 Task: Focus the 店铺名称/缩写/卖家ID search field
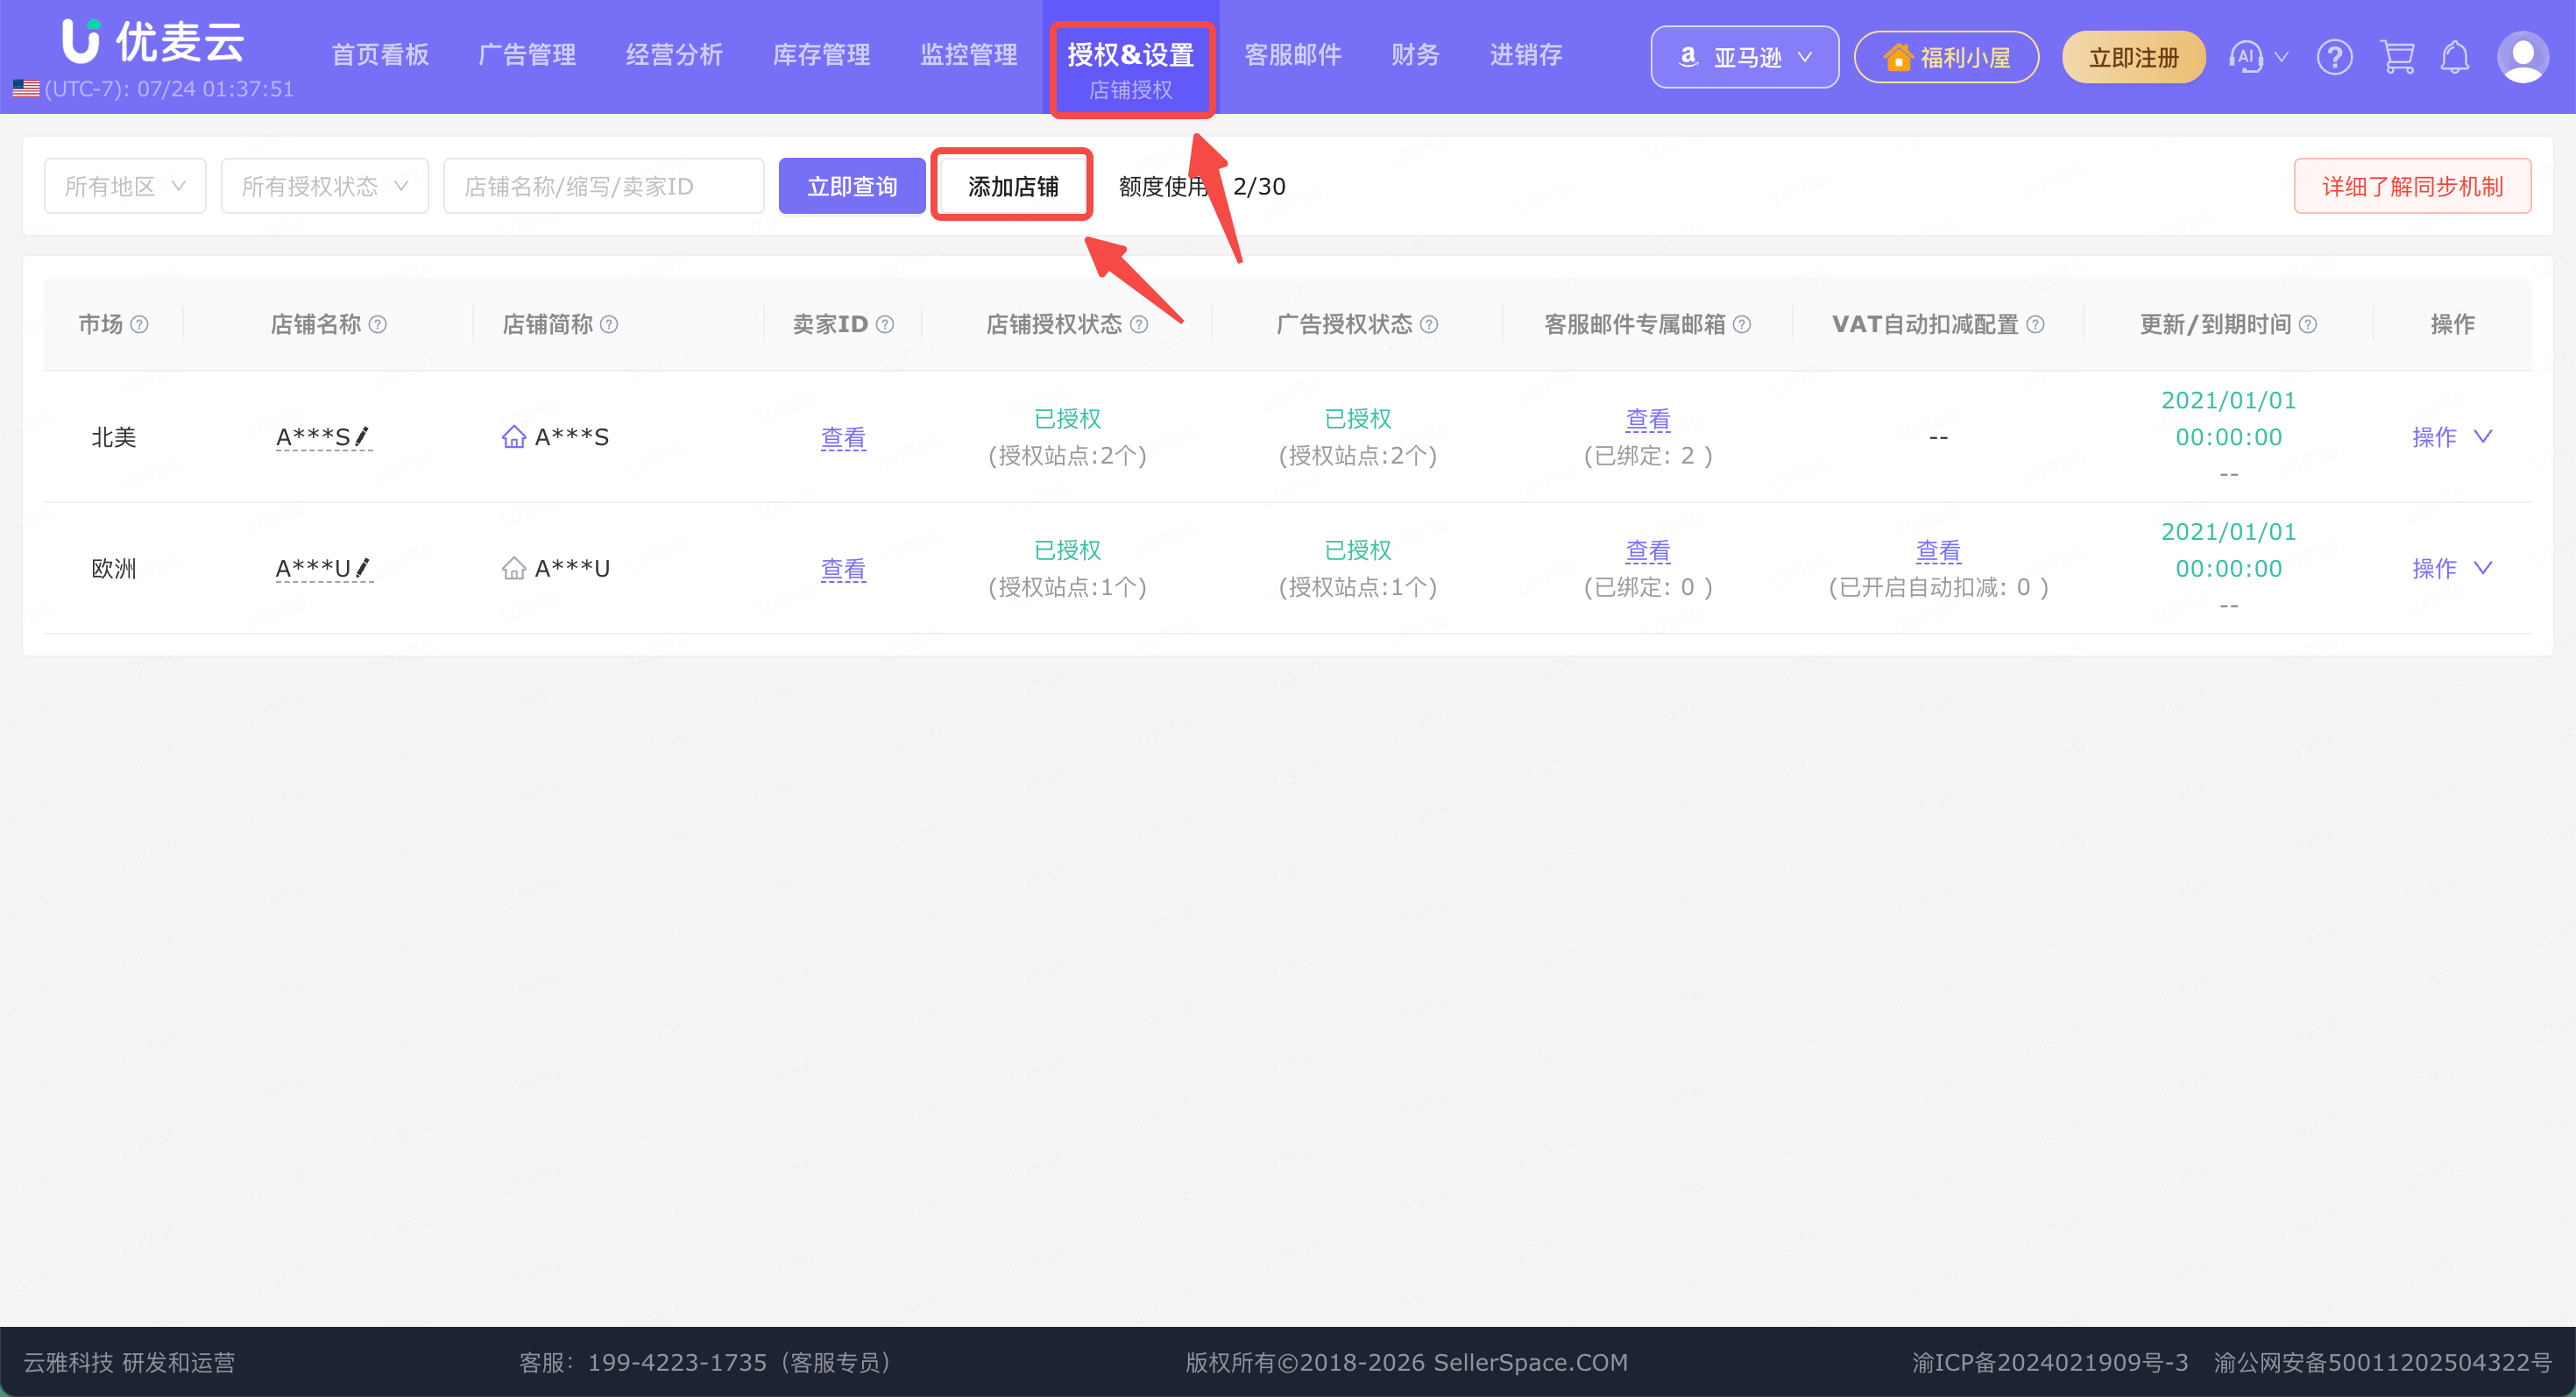click(604, 186)
